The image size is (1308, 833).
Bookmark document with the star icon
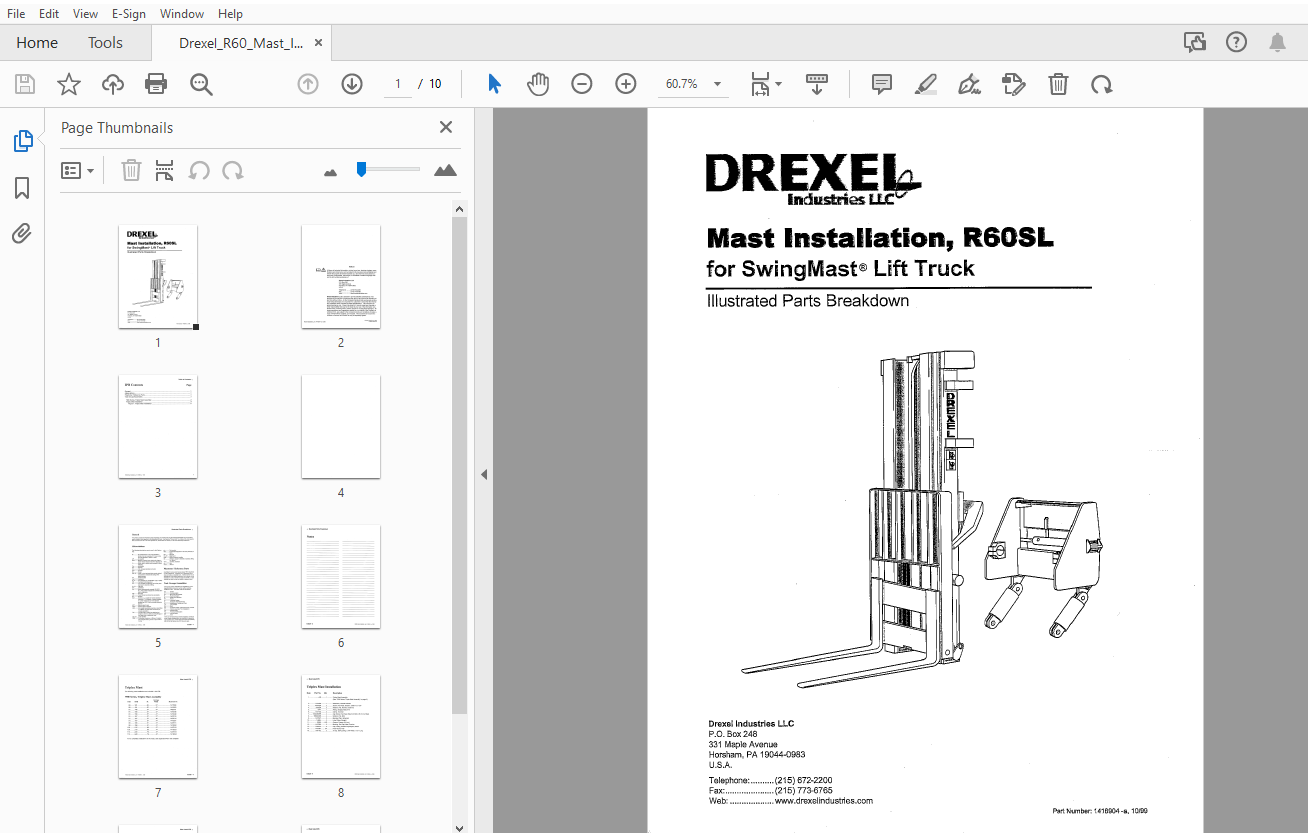click(68, 84)
